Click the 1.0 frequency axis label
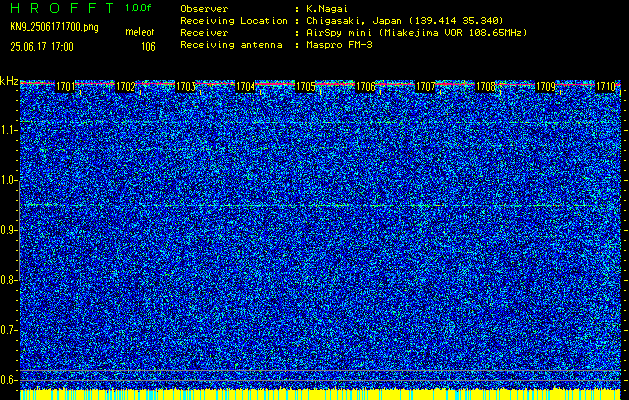This screenshot has height=400, width=629. point(9,180)
